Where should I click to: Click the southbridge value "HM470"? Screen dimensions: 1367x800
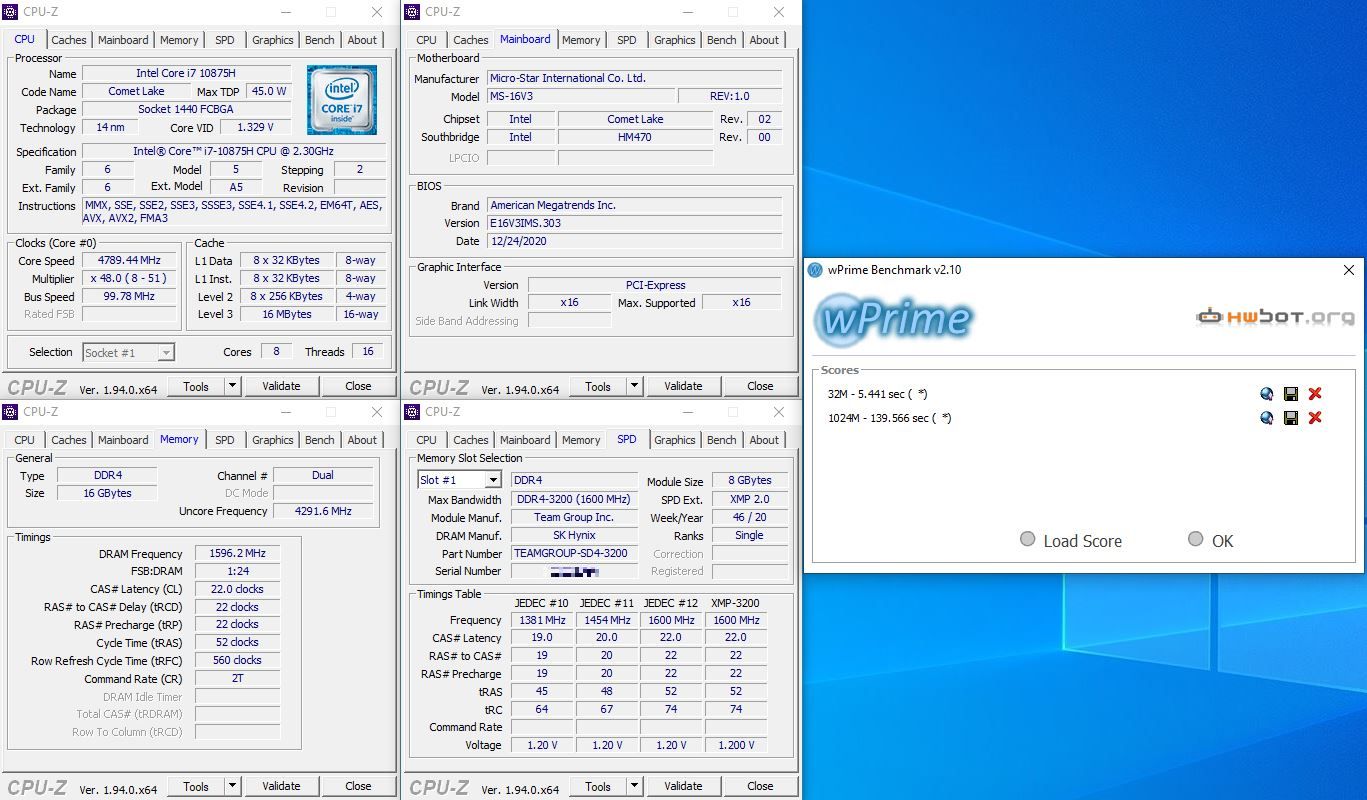point(635,137)
